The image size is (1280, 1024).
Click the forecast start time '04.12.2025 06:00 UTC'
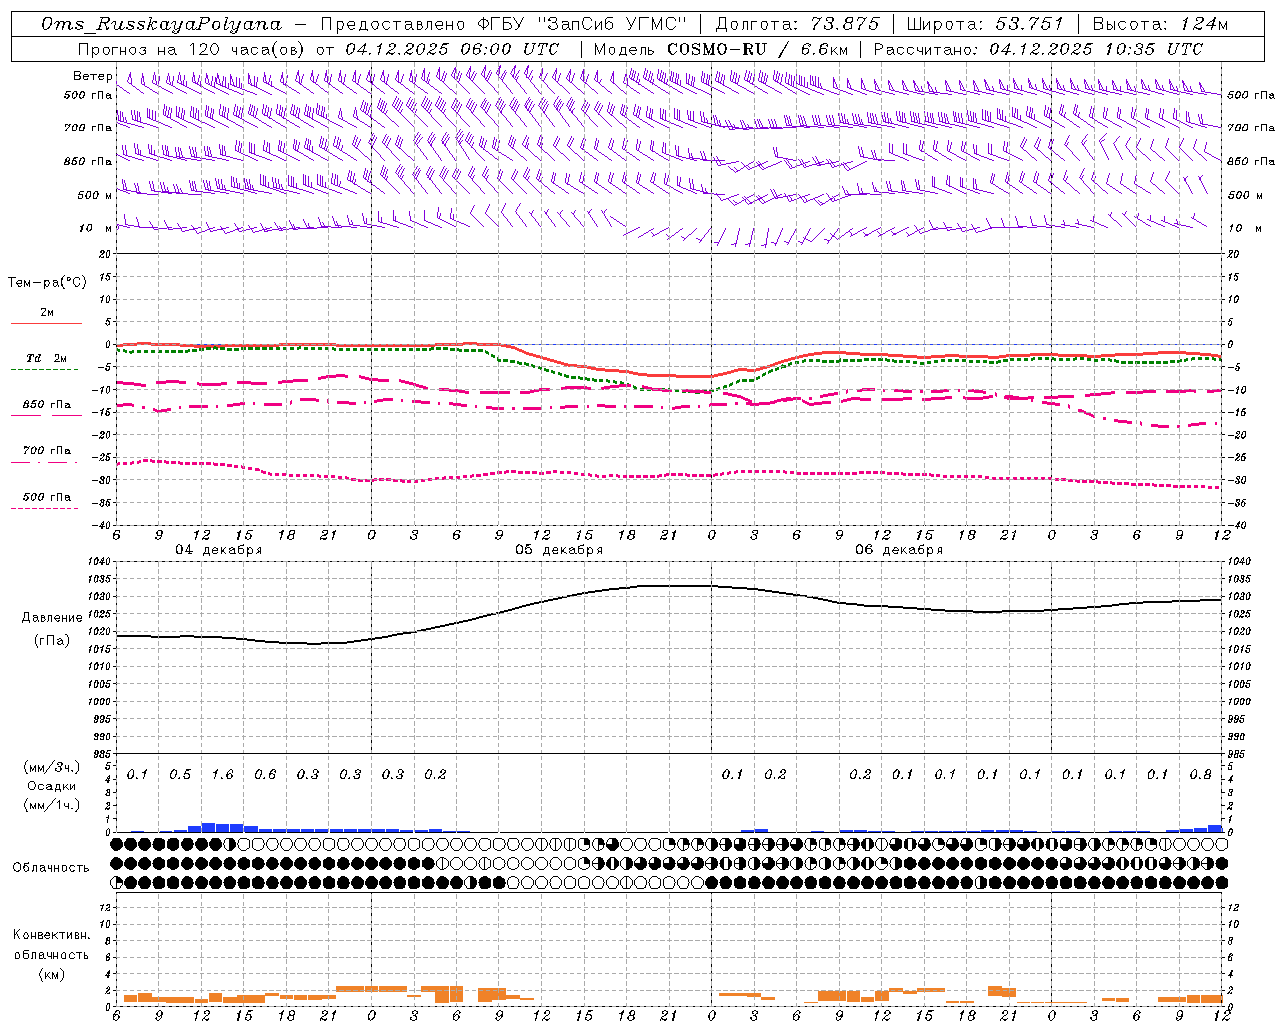pyautogui.click(x=452, y=49)
